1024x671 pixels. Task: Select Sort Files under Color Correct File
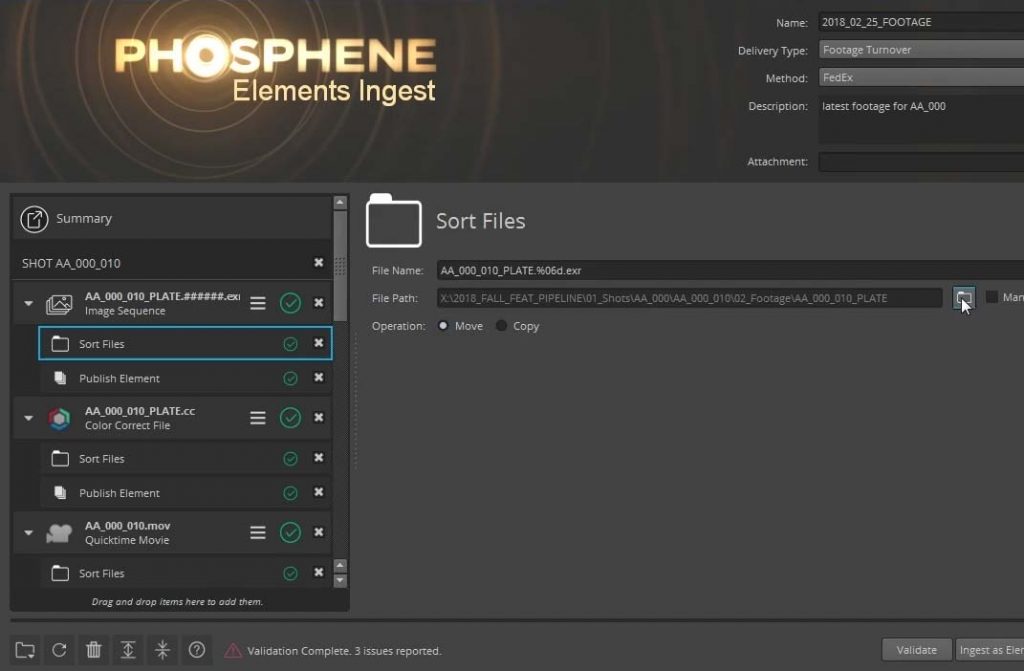(x=185, y=459)
